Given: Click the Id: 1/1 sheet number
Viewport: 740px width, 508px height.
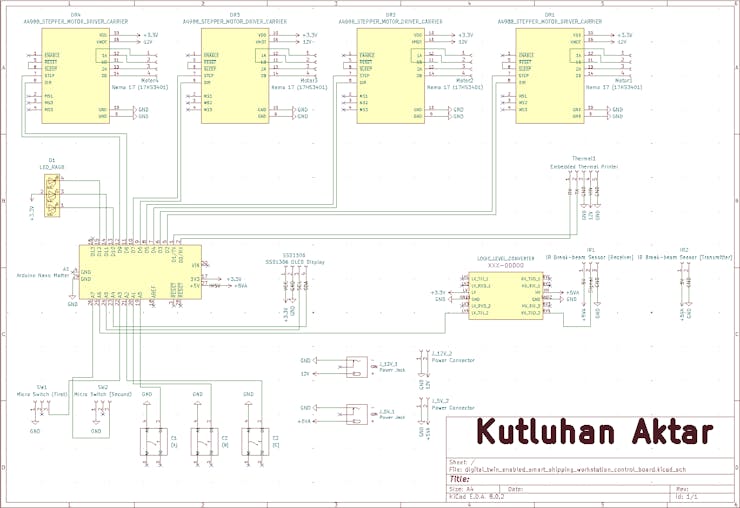Looking at the screenshot, I should click(x=687, y=497).
